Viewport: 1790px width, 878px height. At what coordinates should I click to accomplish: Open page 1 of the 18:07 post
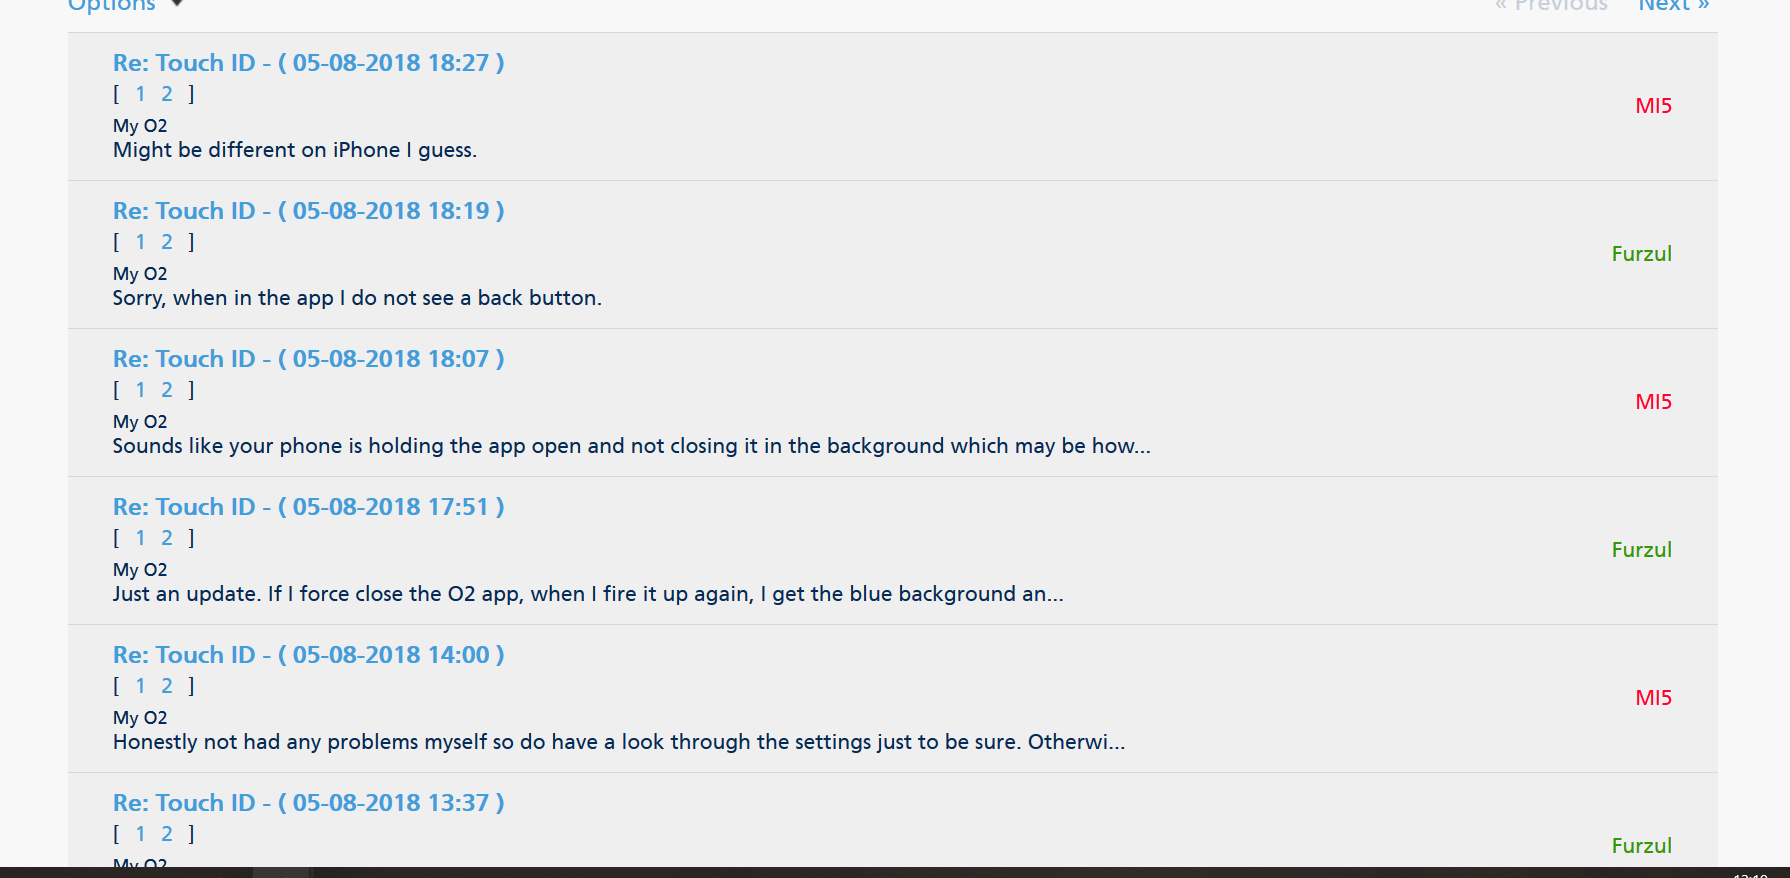pos(141,390)
